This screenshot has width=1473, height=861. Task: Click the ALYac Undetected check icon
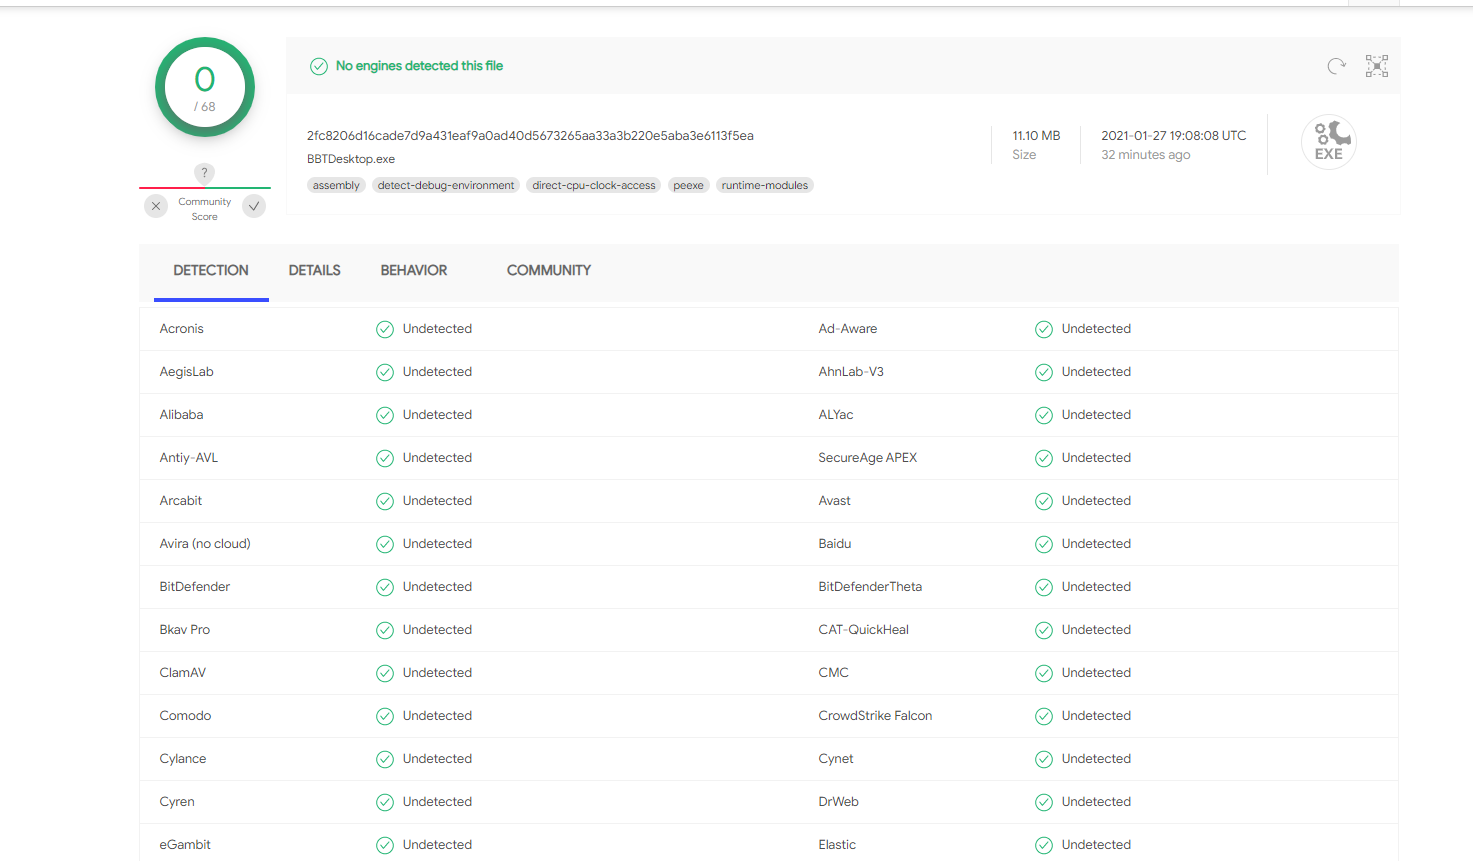1044,415
